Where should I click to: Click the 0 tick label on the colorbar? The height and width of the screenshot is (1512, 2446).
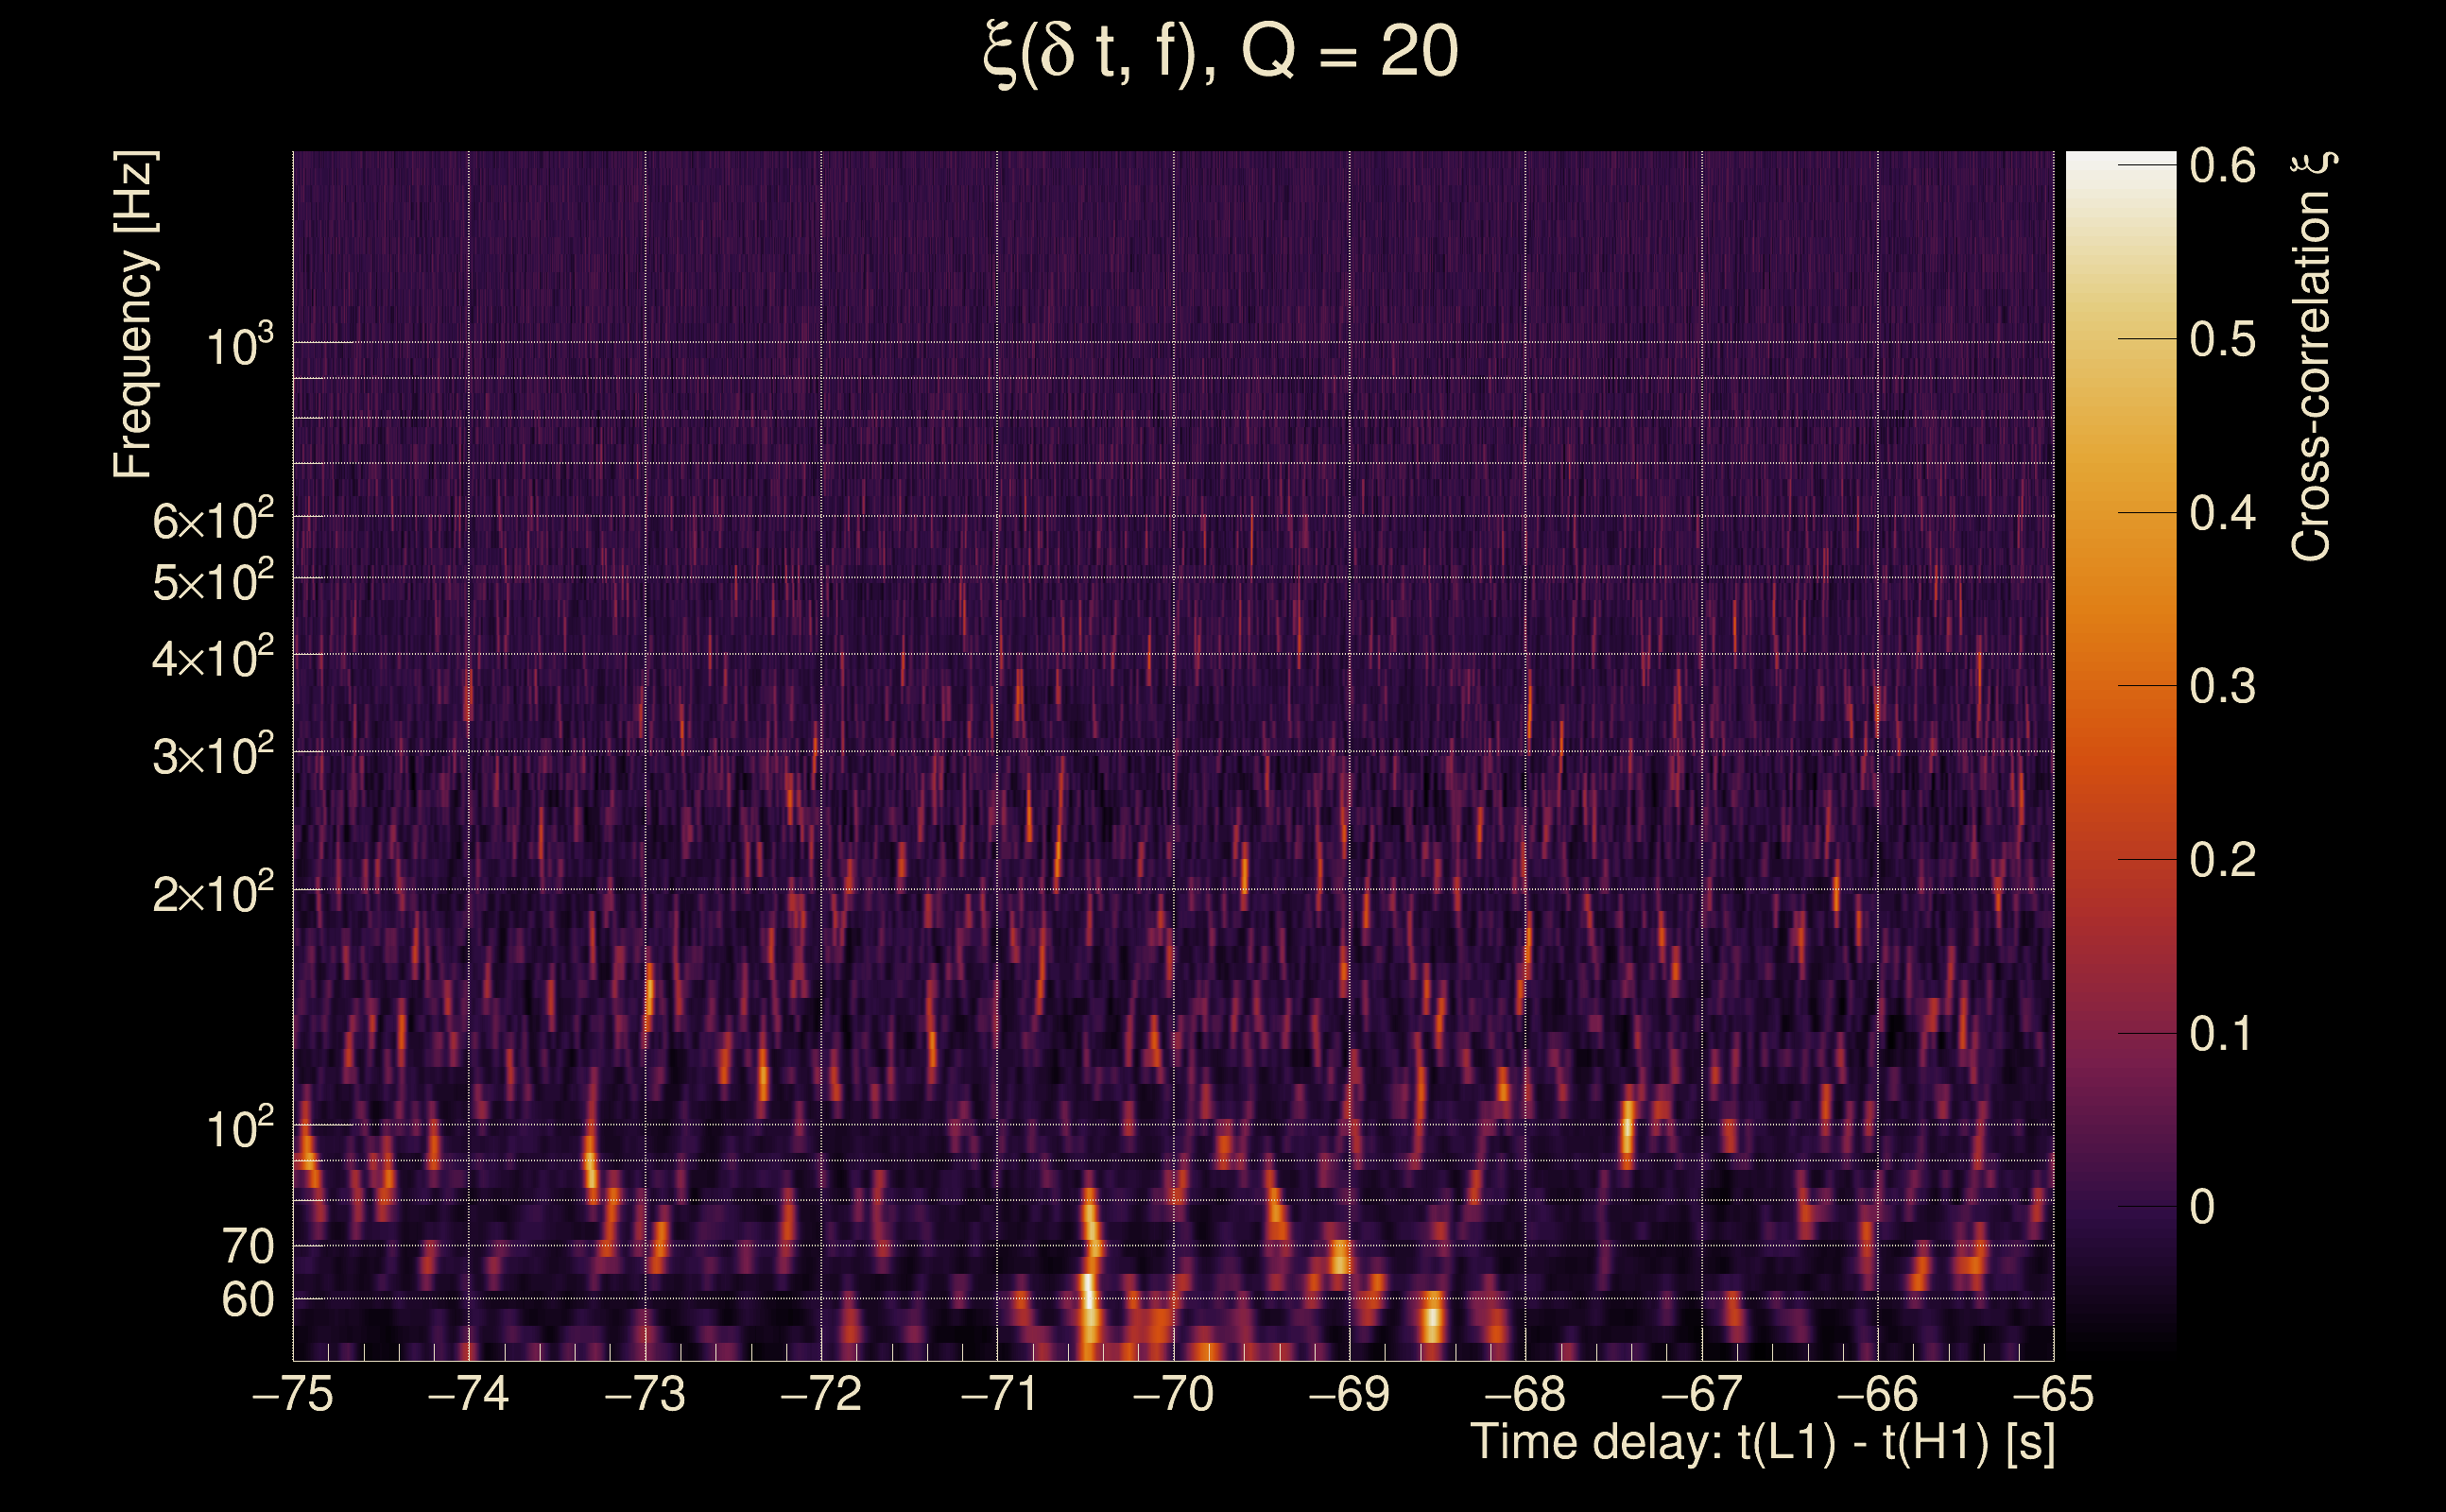pos(2201,1207)
